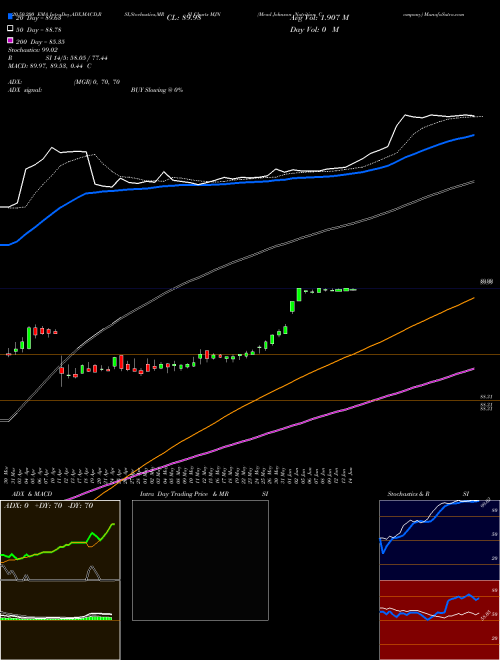This screenshot has width=500, height=660.
Task: Click the 'ADX & MACD' panel title
Action: click(x=32, y=494)
